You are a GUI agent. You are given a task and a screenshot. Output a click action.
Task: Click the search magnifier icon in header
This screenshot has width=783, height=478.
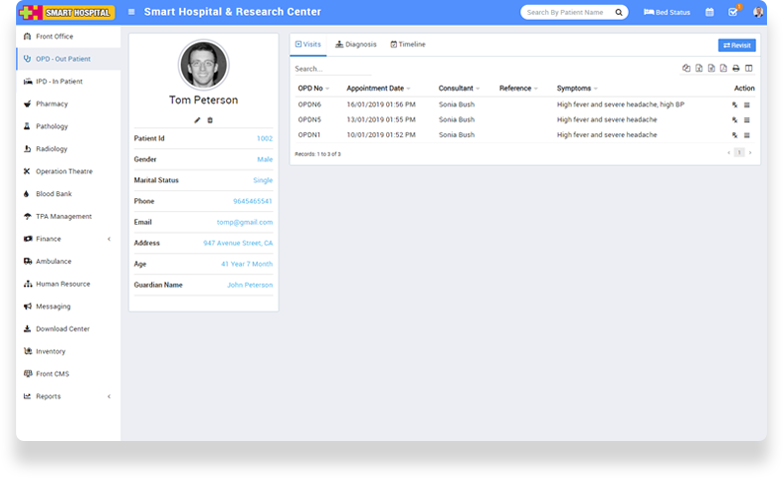(x=619, y=12)
